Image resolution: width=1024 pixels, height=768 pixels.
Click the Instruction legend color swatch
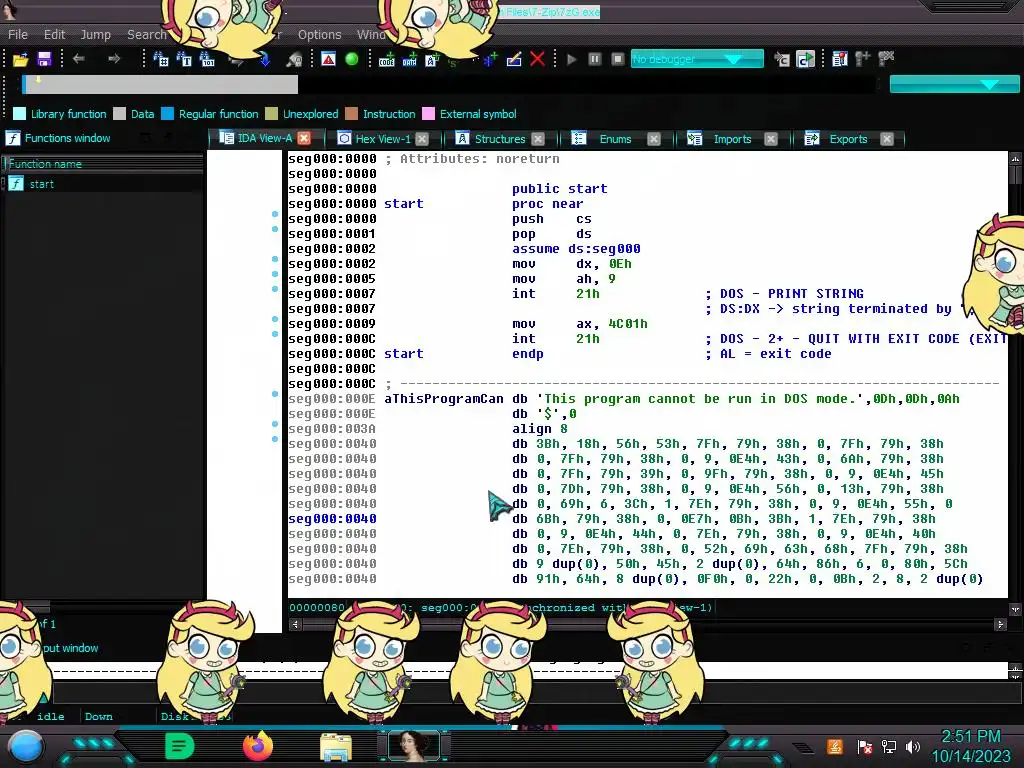[x=351, y=114]
